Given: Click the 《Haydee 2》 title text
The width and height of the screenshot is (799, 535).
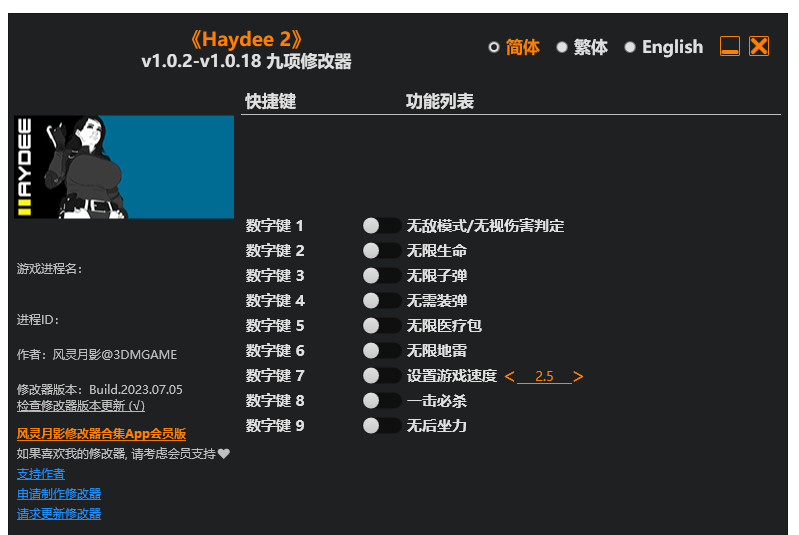Looking at the screenshot, I should [246, 39].
